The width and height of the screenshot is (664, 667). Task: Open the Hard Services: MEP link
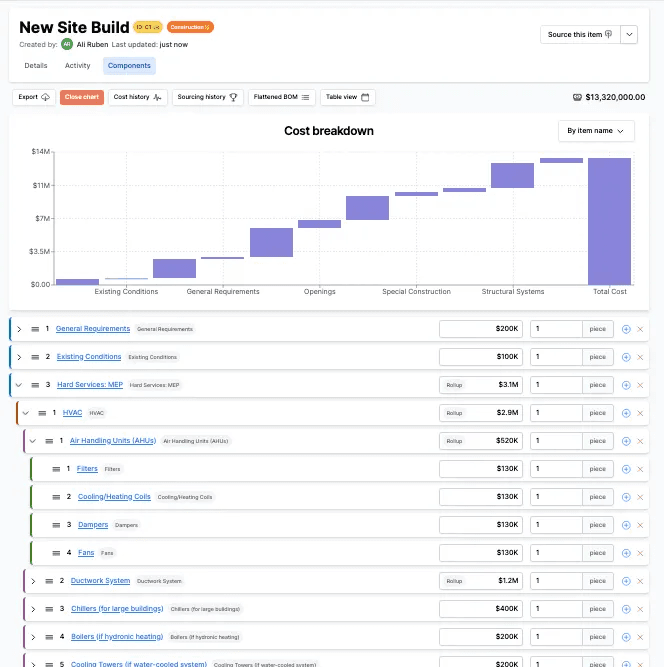tap(90, 385)
